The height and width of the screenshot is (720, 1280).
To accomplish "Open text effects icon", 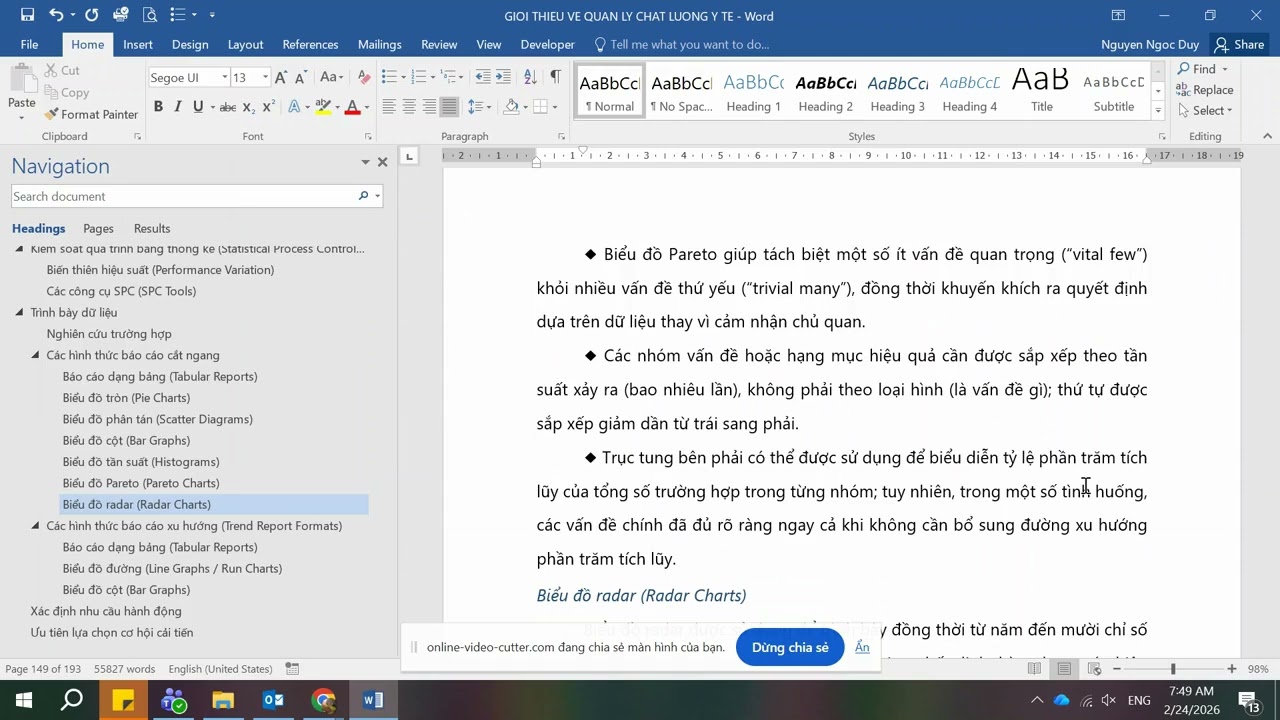I will (294, 107).
